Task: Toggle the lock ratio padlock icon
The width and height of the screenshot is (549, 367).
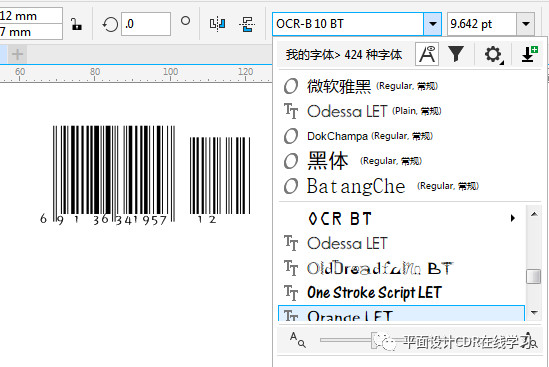Action: [76, 24]
